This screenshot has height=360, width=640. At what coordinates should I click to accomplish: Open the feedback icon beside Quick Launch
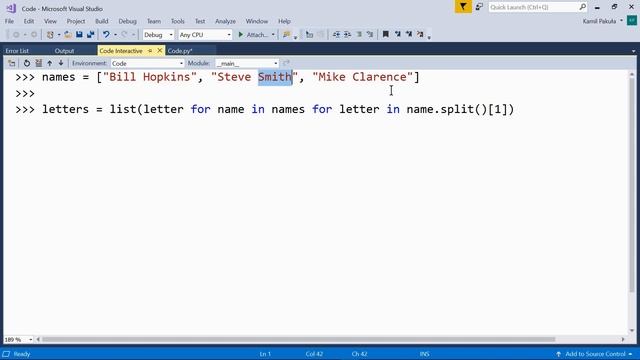(x=479, y=7)
